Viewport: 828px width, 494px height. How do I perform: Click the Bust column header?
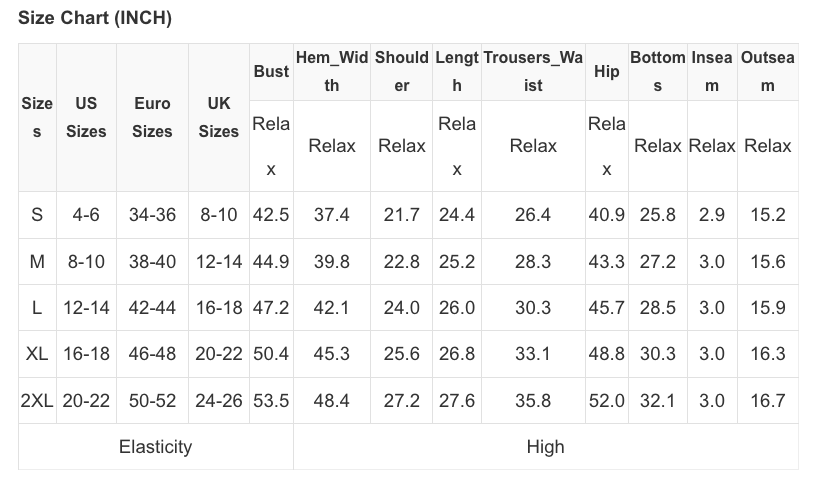point(271,71)
